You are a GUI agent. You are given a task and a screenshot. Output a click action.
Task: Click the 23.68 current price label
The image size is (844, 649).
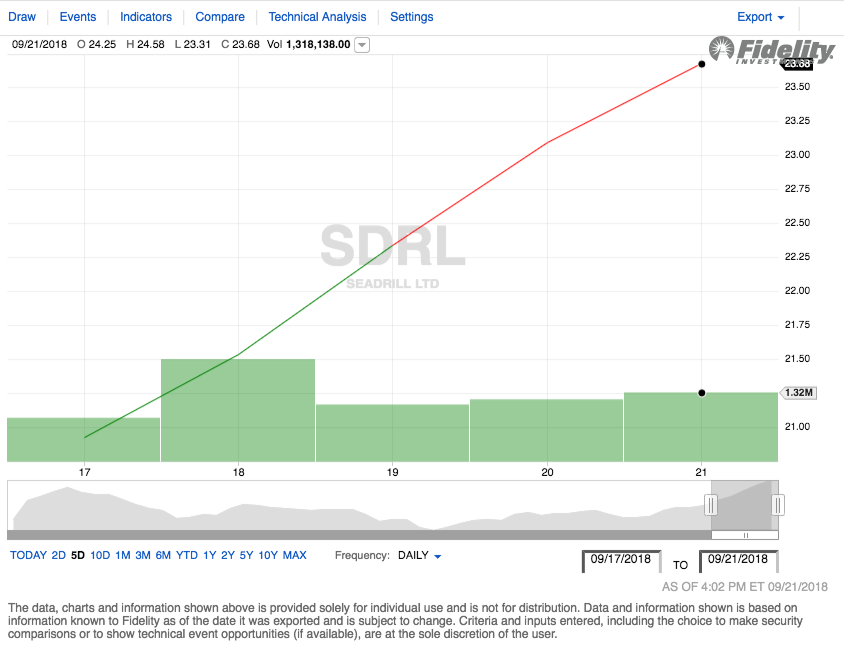(798, 64)
